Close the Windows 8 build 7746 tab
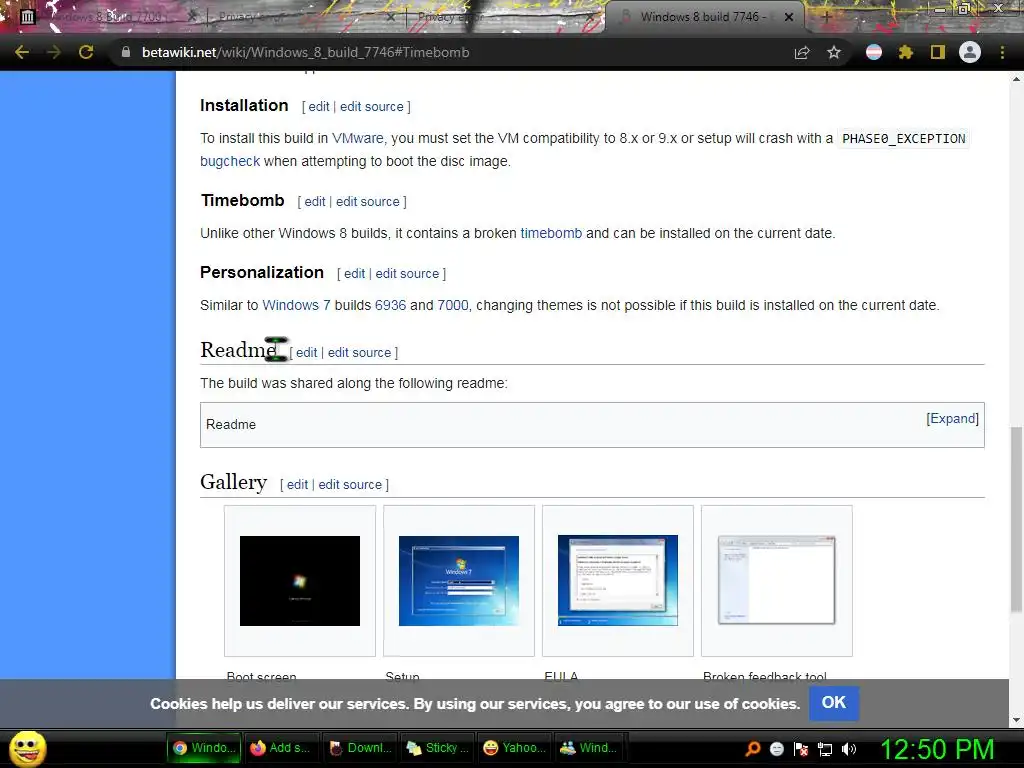The height and width of the screenshot is (768, 1024). pos(789,17)
